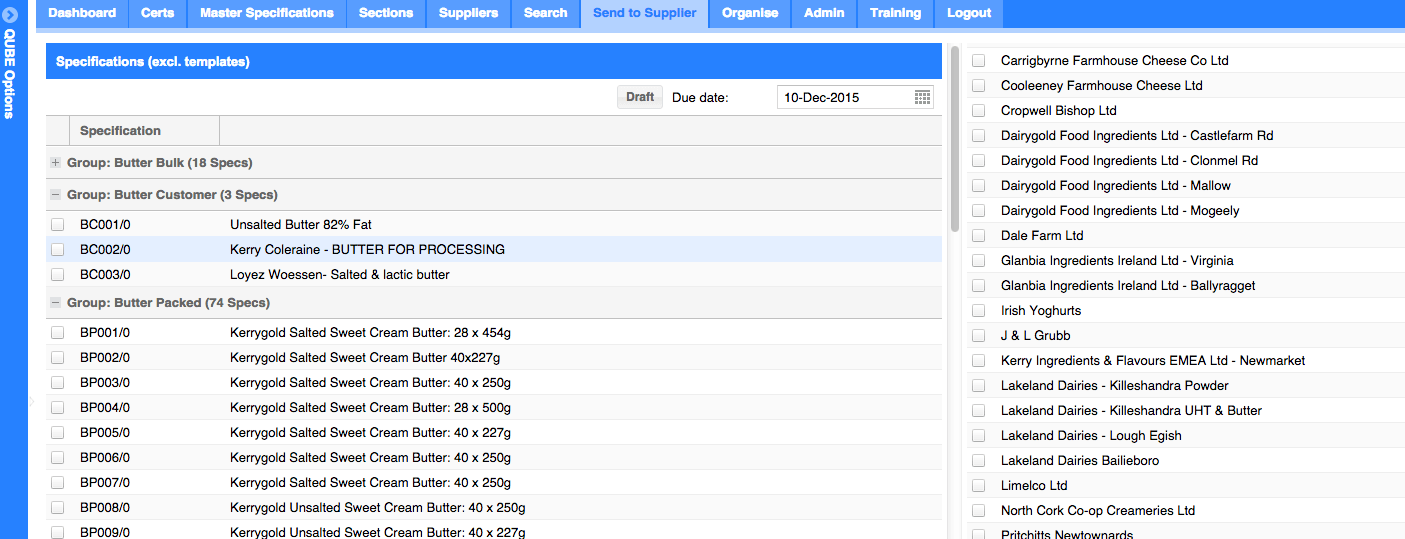
Task: Tick the checkbox for BC001/0
Action: (x=58, y=225)
